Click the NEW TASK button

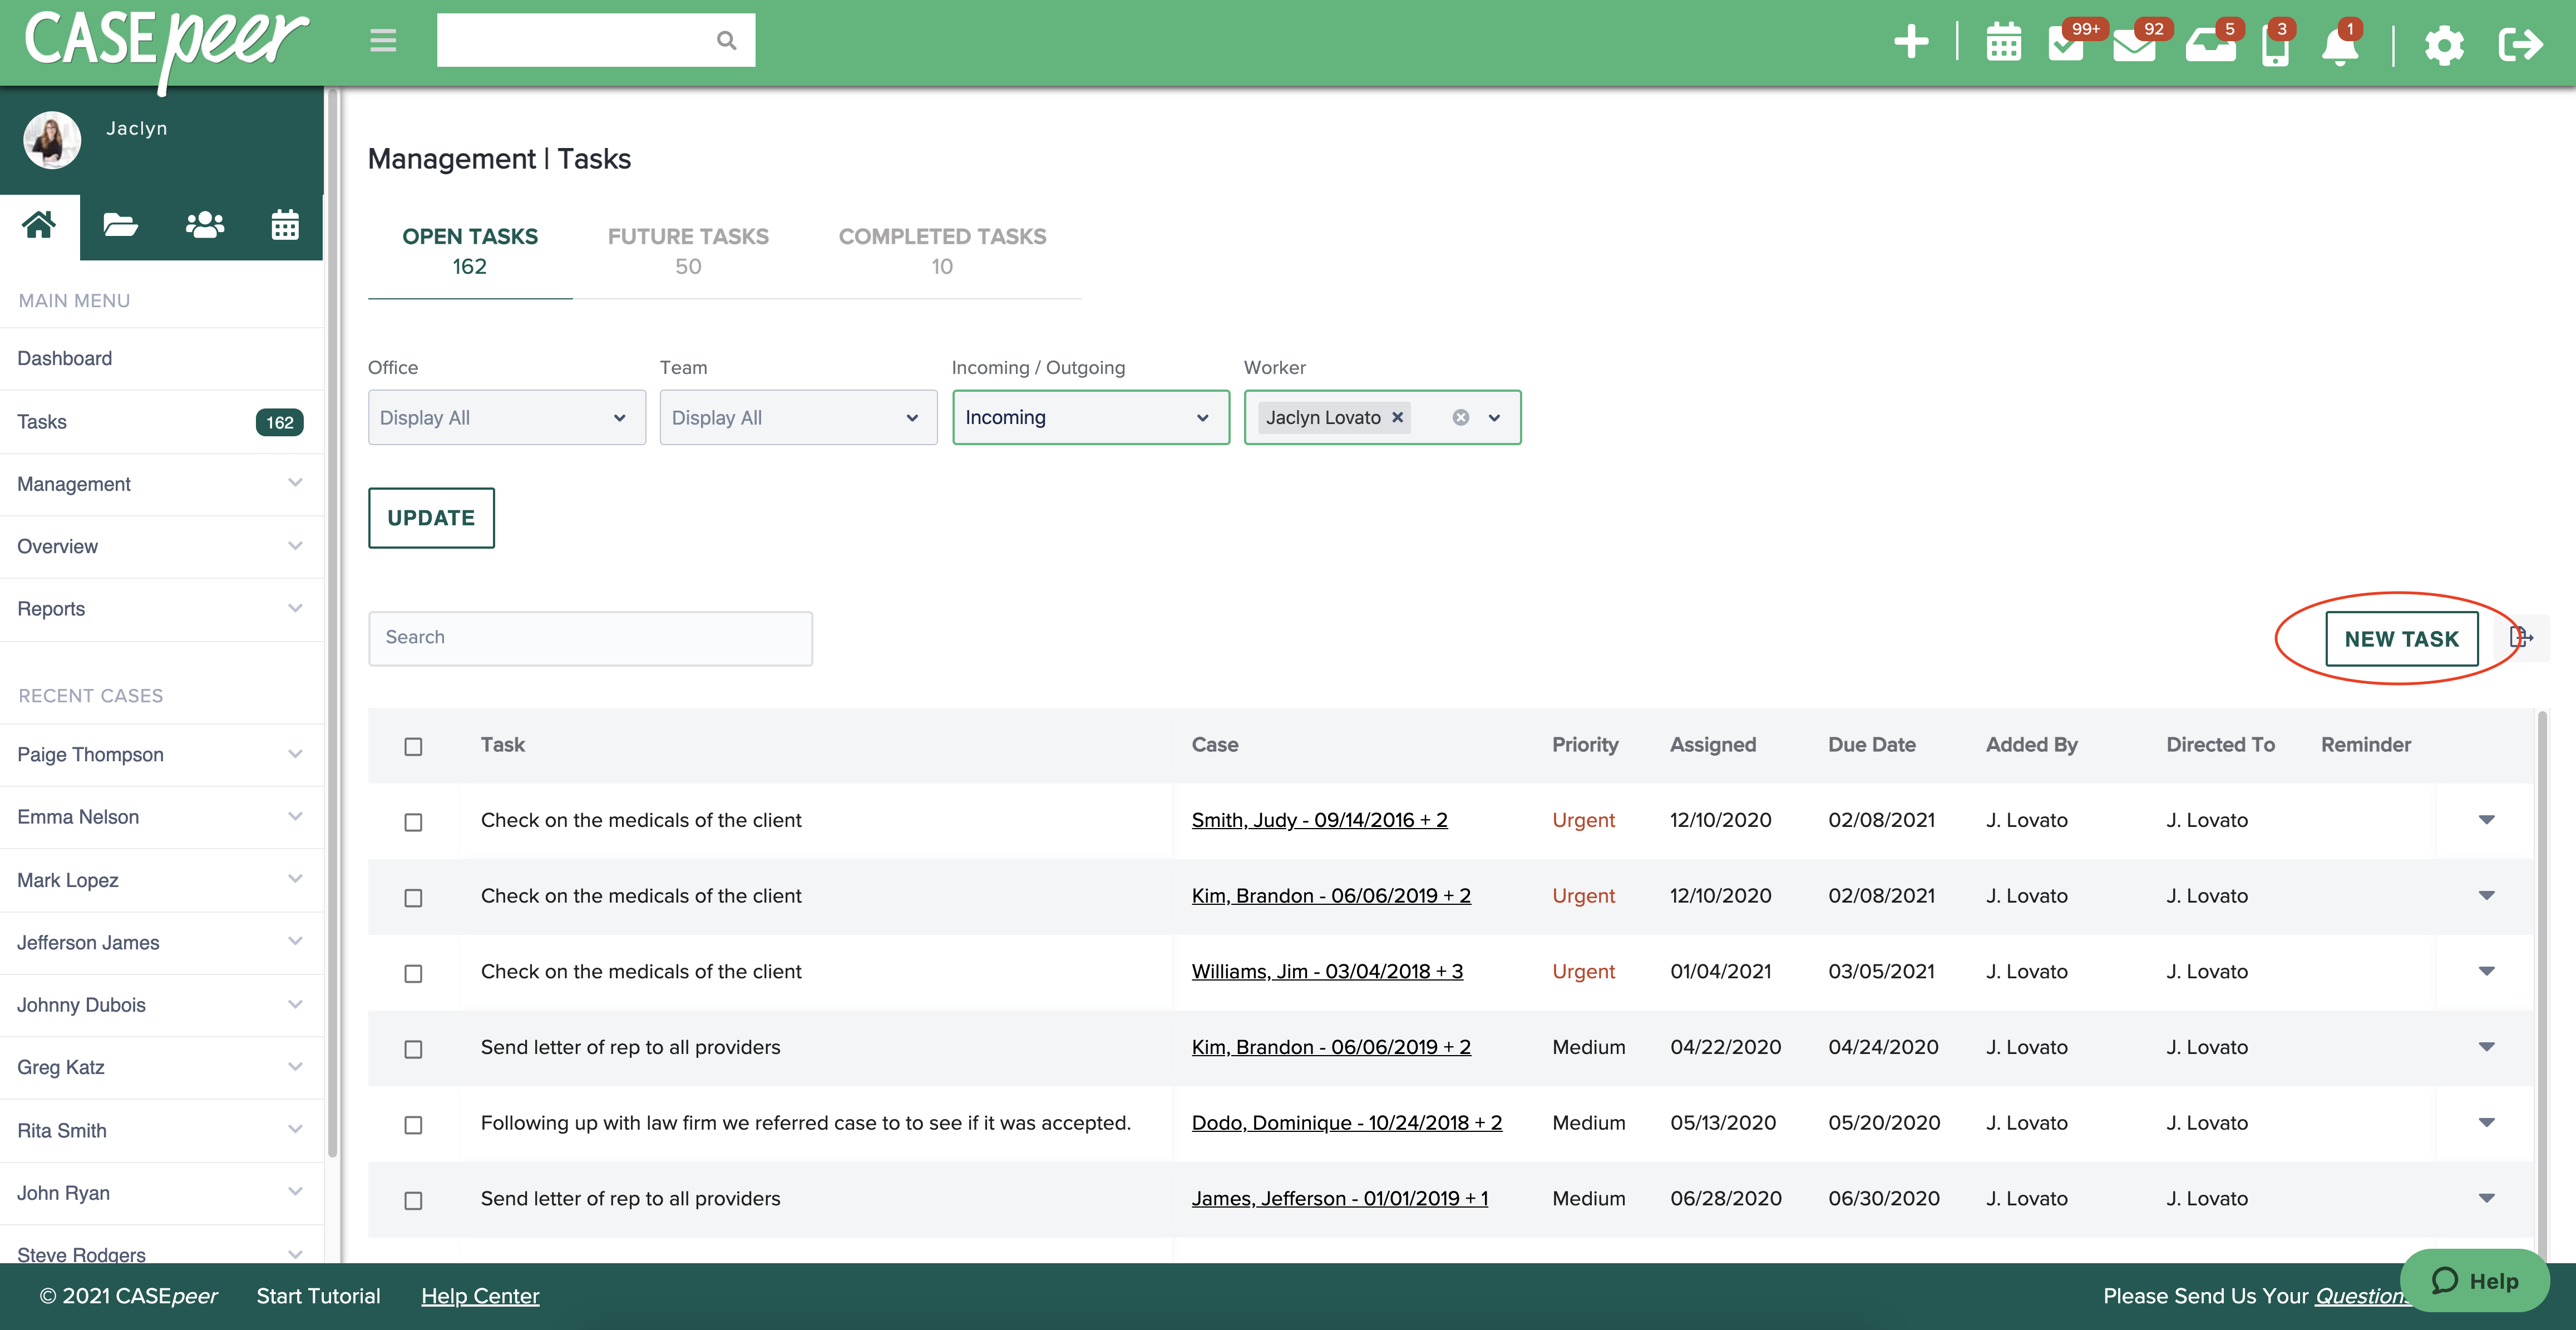[x=2402, y=638]
